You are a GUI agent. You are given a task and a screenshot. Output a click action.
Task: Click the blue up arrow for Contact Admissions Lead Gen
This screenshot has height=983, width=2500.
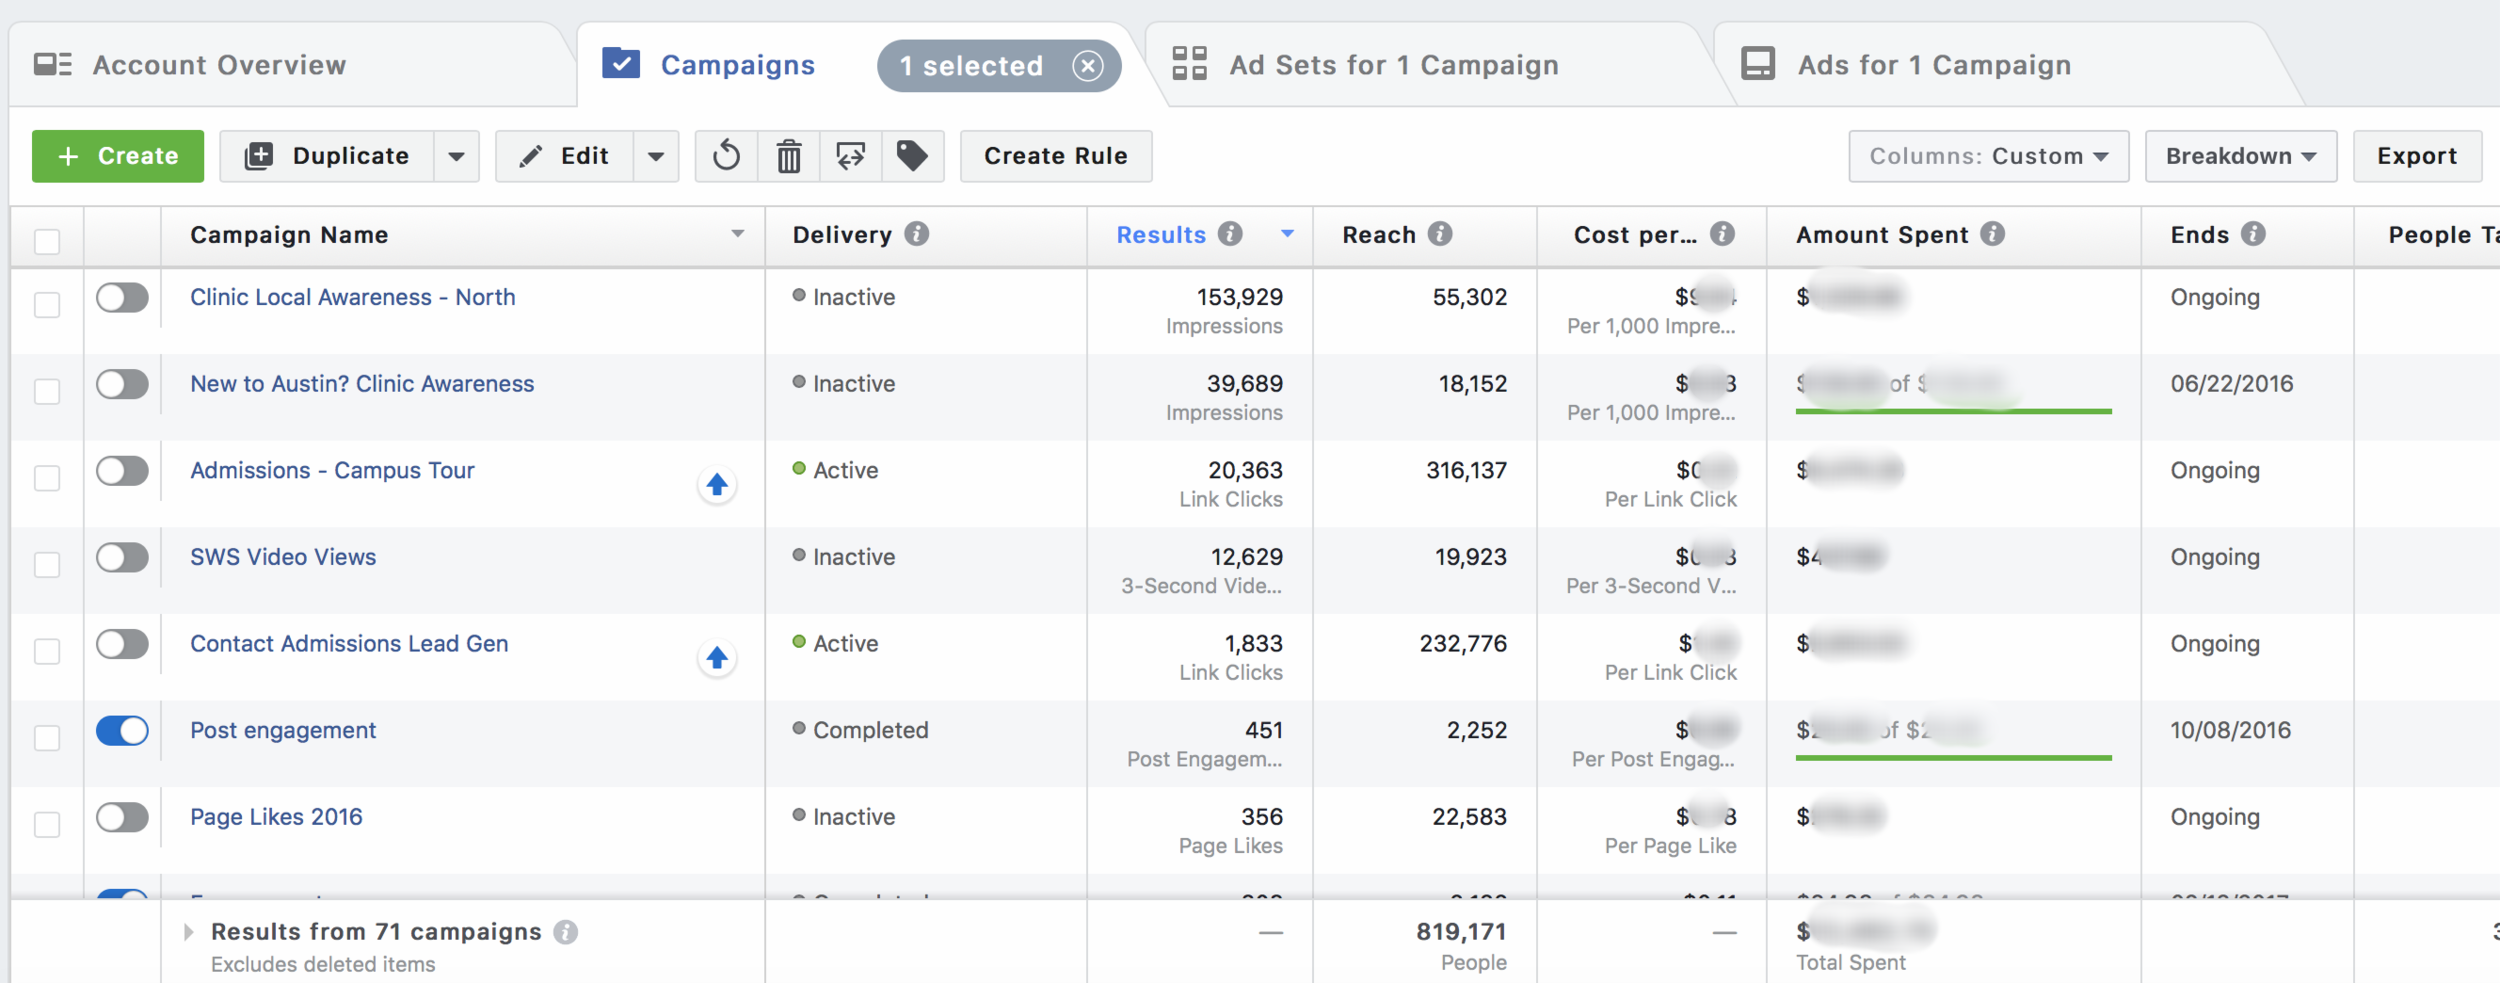click(x=717, y=658)
